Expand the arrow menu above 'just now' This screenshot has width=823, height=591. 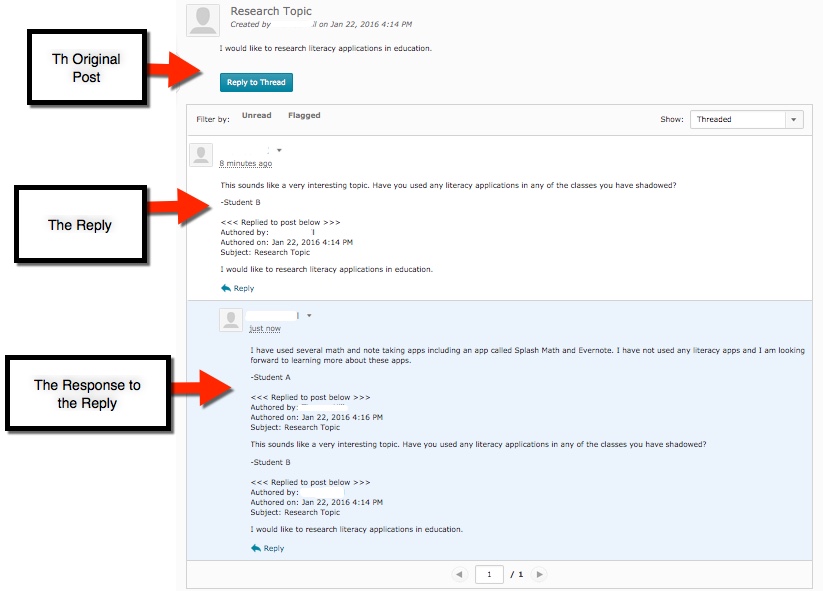click(x=309, y=316)
